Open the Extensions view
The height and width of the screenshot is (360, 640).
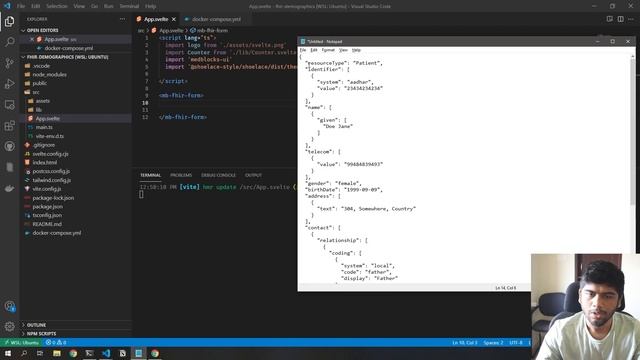point(9,125)
